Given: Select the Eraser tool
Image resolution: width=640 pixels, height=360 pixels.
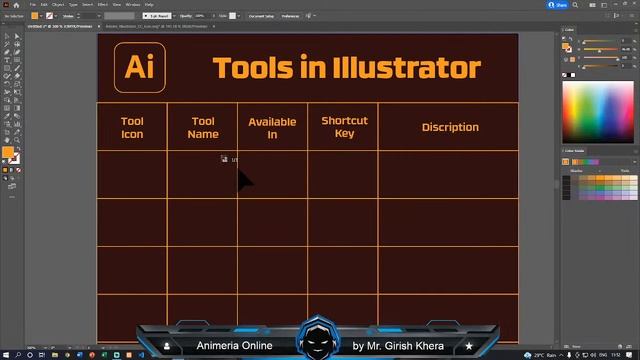Looking at the screenshot, I should point(17,75).
